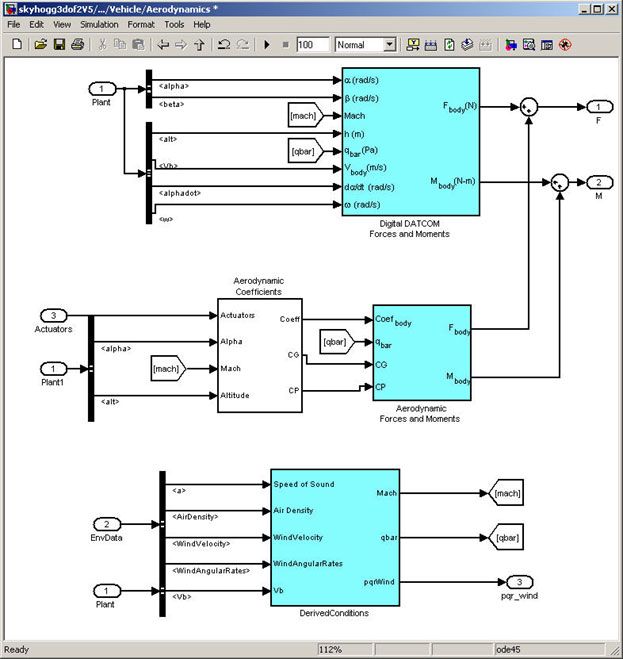Go up to parent system arrow icon
Screen dimensions: 623x659
coord(200,45)
